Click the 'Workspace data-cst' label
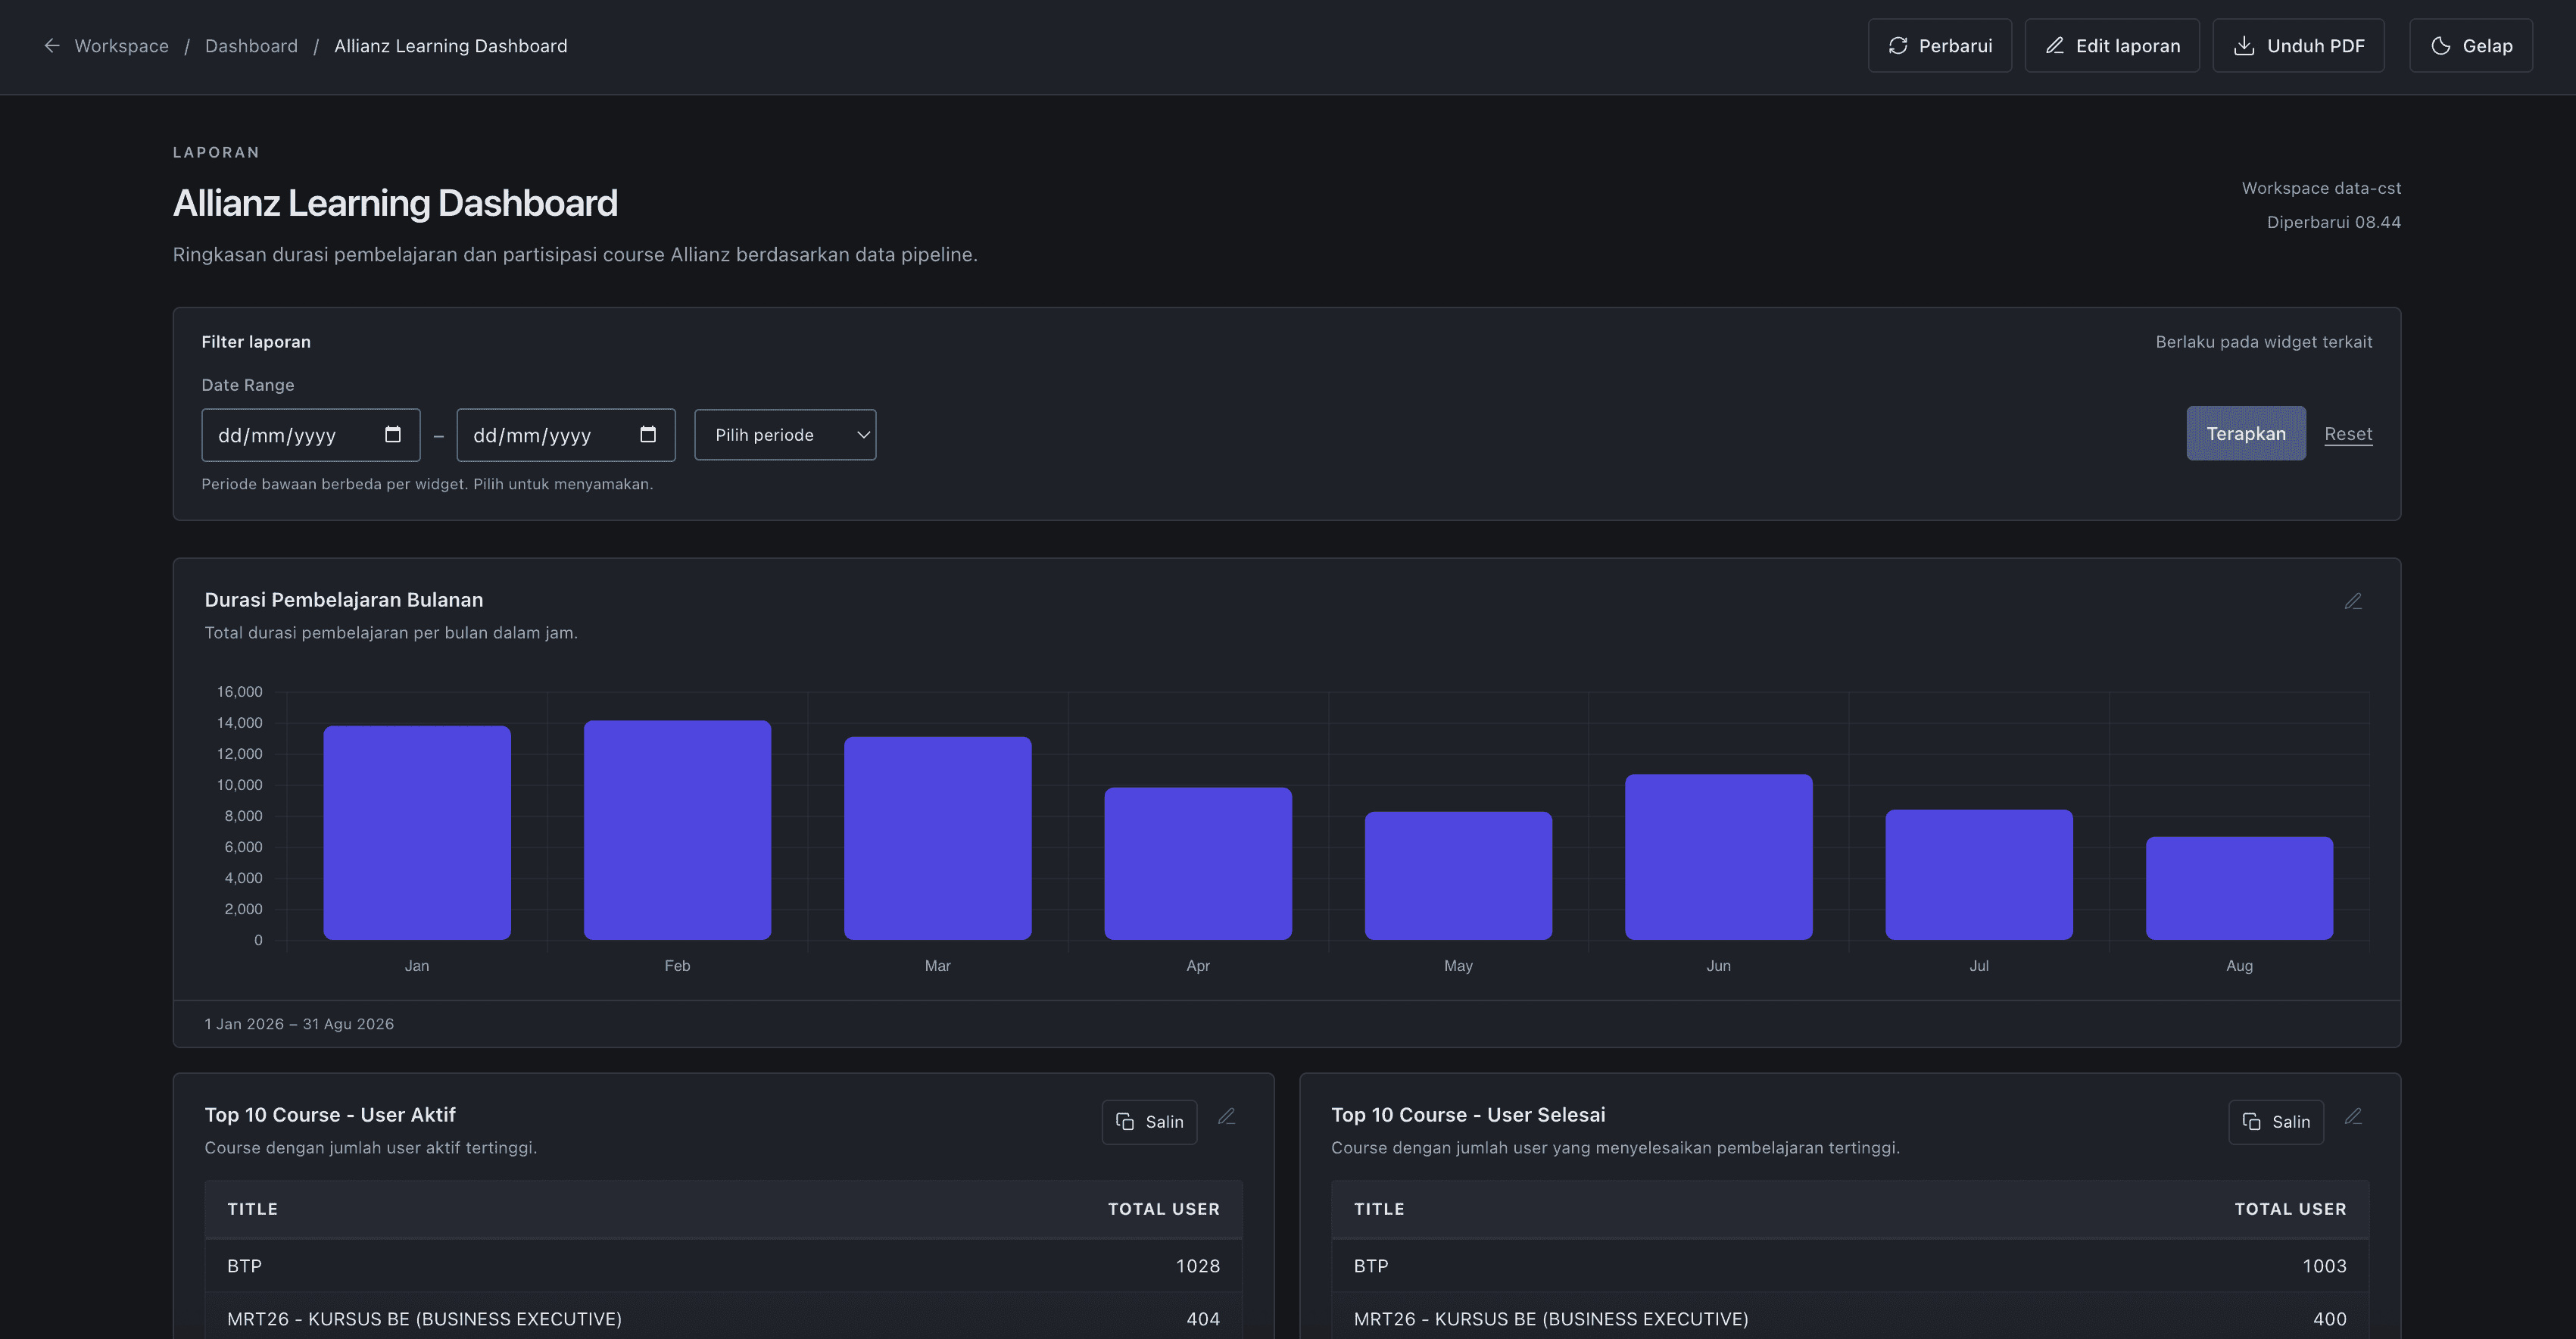 coord(2320,188)
